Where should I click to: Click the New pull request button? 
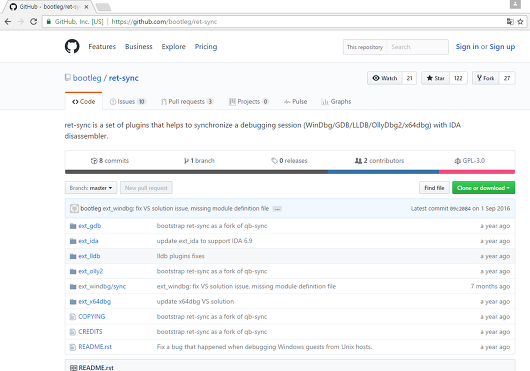(x=146, y=188)
